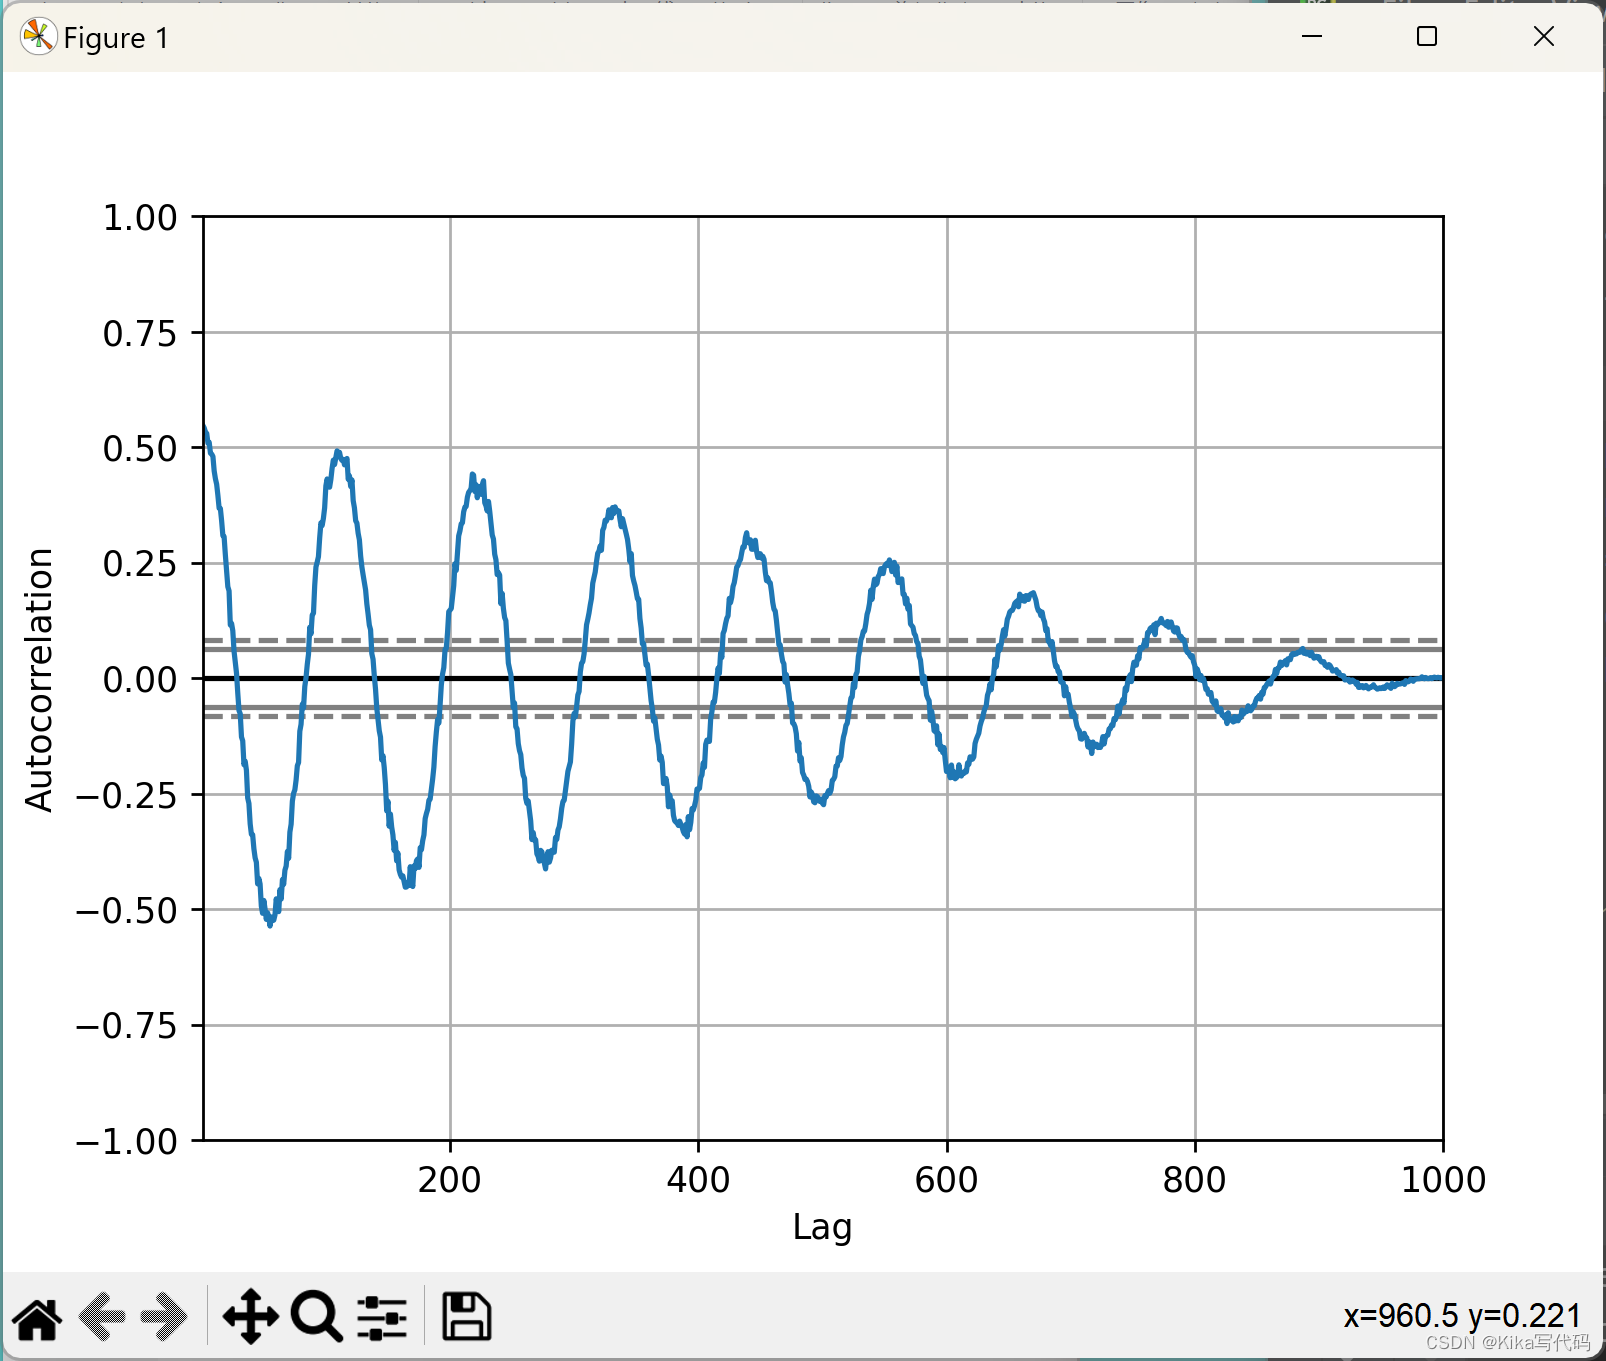This screenshot has width=1606, height=1361.
Task: Click the 600 x-axis tick label
Action: click(x=947, y=1180)
